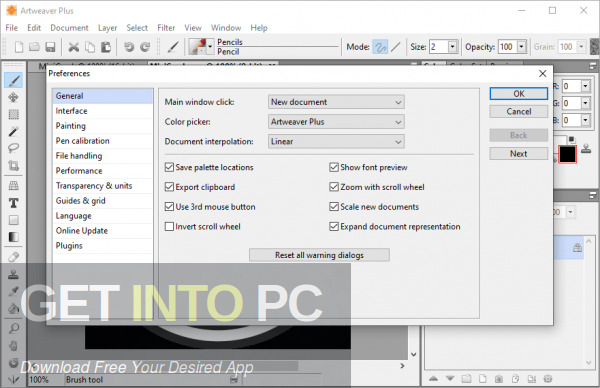Viewport: 600px width, 388px height.
Task: Select the Shape tool
Action: pos(13,220)
